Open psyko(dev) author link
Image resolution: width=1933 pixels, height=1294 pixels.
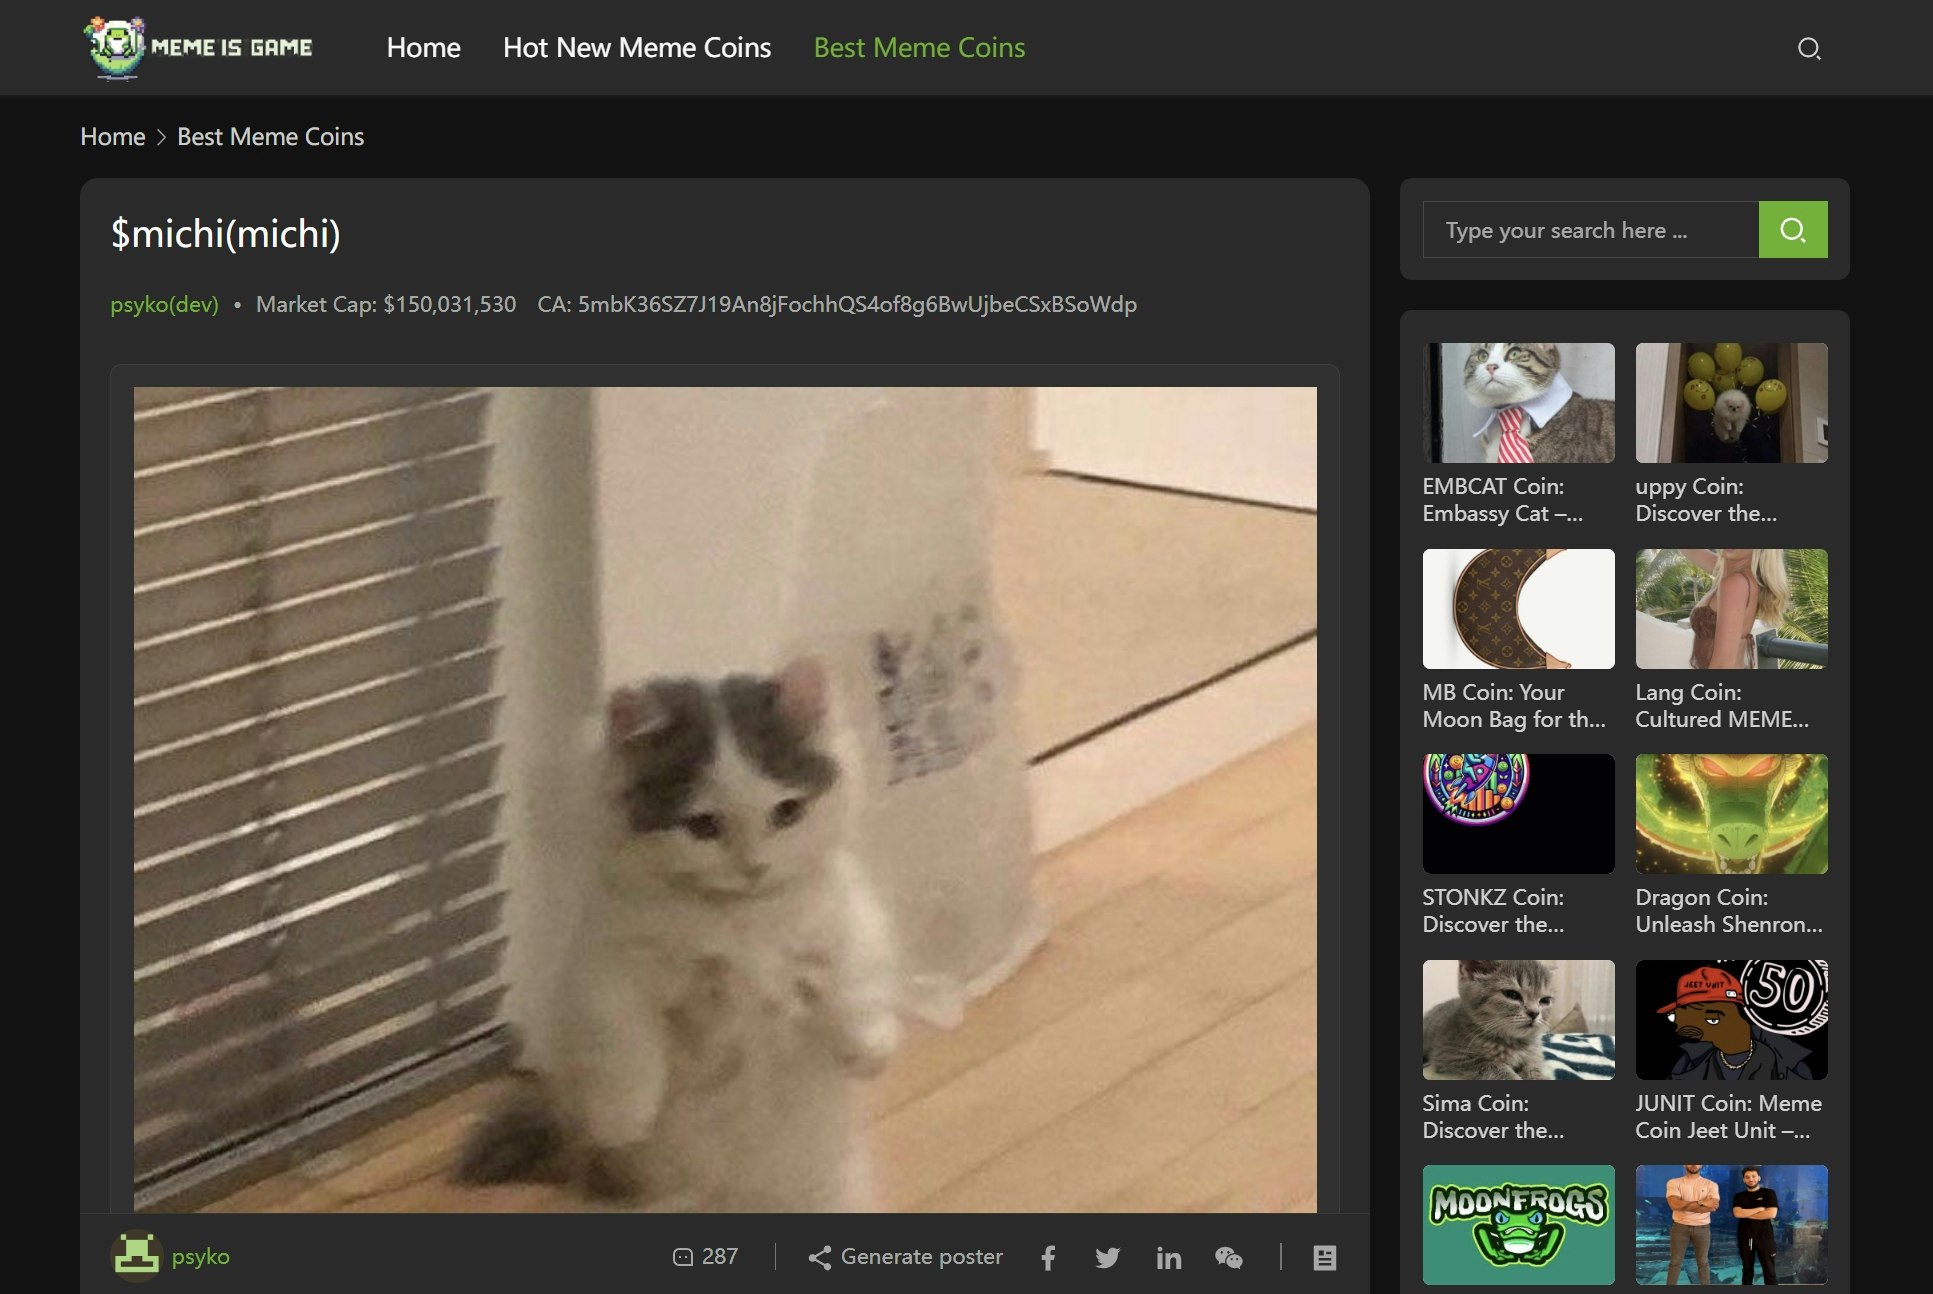click(164, 304)
